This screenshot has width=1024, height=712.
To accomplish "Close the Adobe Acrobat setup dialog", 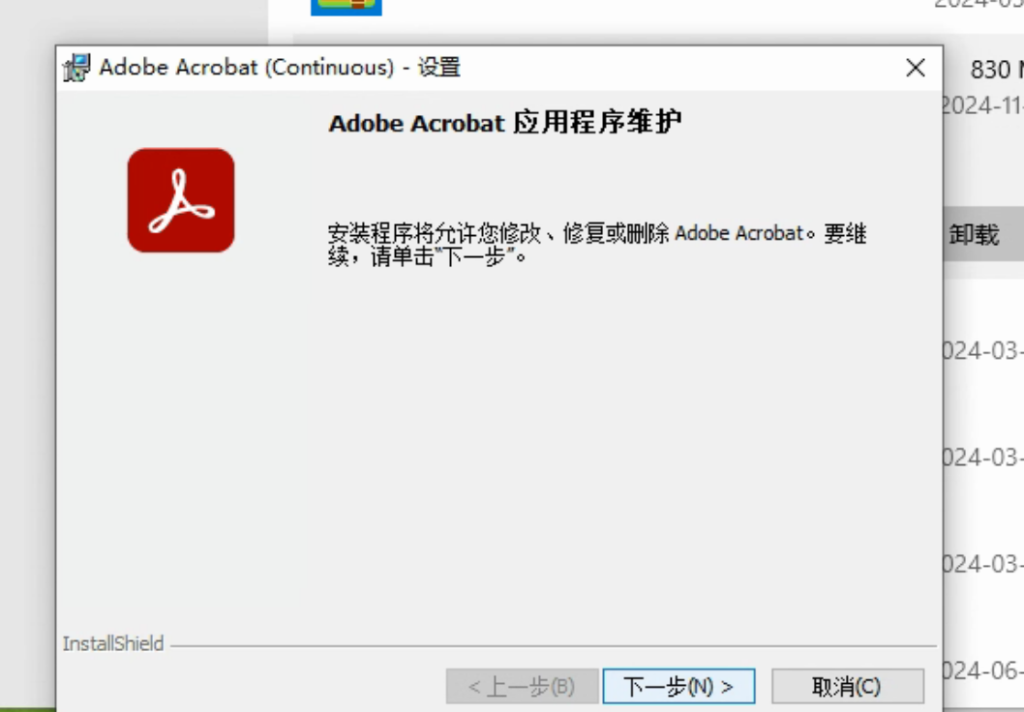I will click(916, 67).
